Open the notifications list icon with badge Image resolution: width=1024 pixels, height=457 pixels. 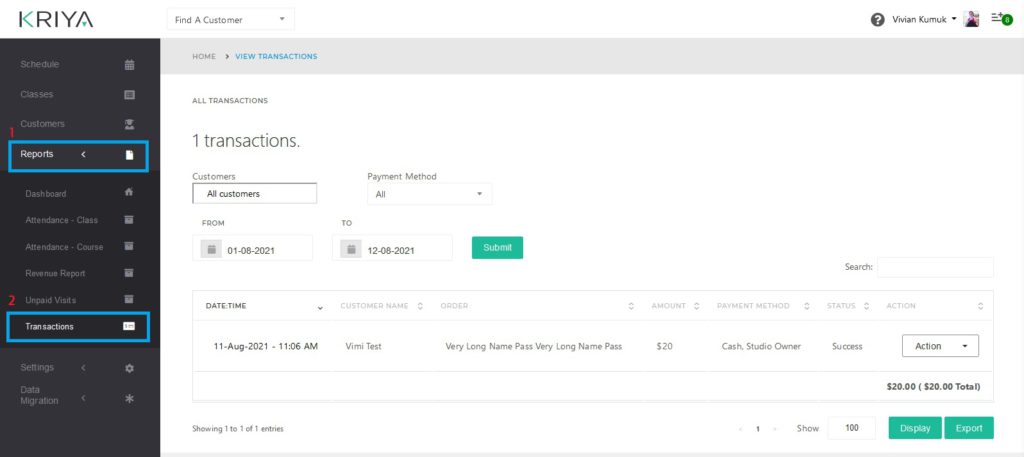point(997,19)
